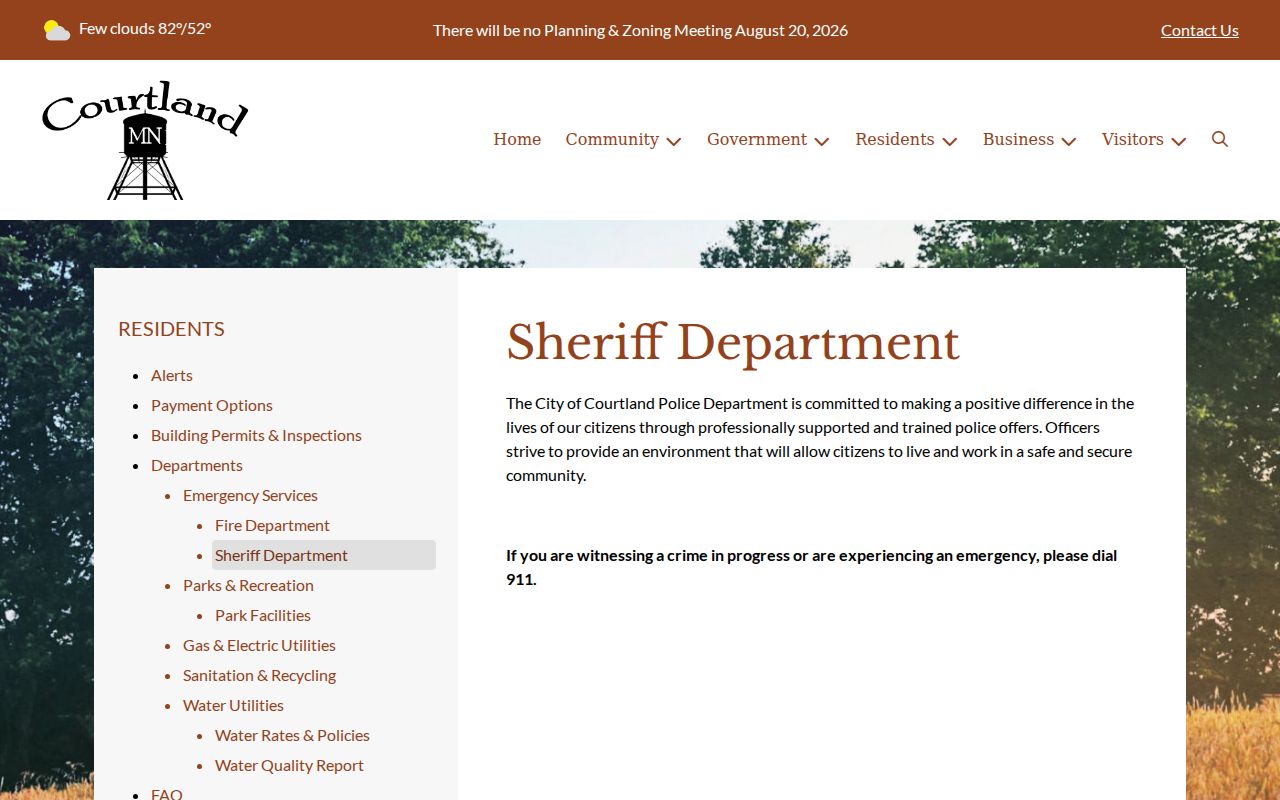Image resolution: width=1280 pixels, height=800 pixels.
Task: Click the weather cloud icon
Action: pyautogui.click(x=57, y=30)
